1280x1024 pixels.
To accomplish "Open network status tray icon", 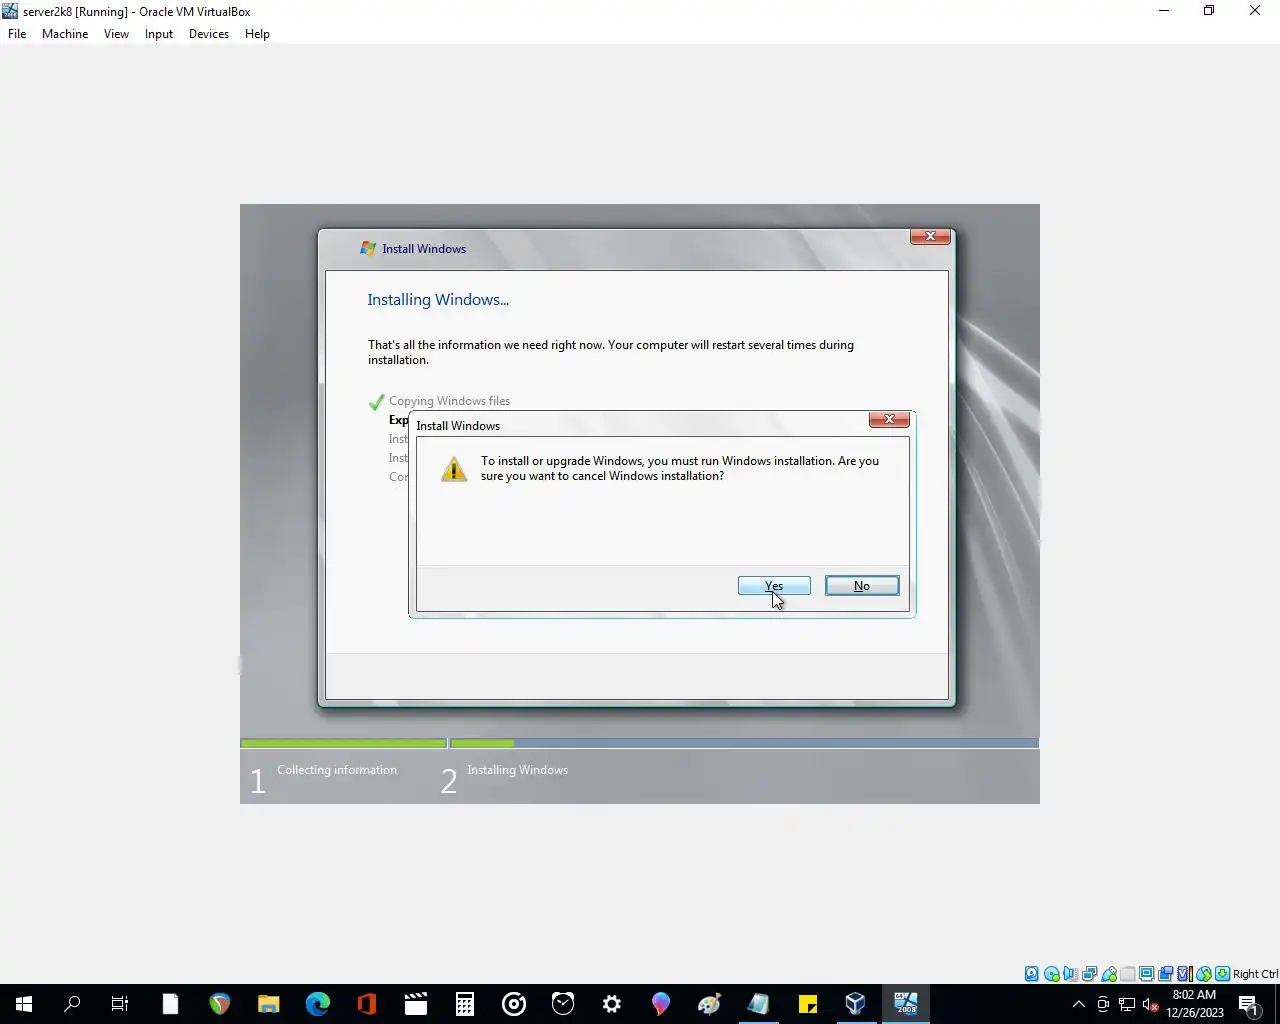I will click(1127, 1005).
